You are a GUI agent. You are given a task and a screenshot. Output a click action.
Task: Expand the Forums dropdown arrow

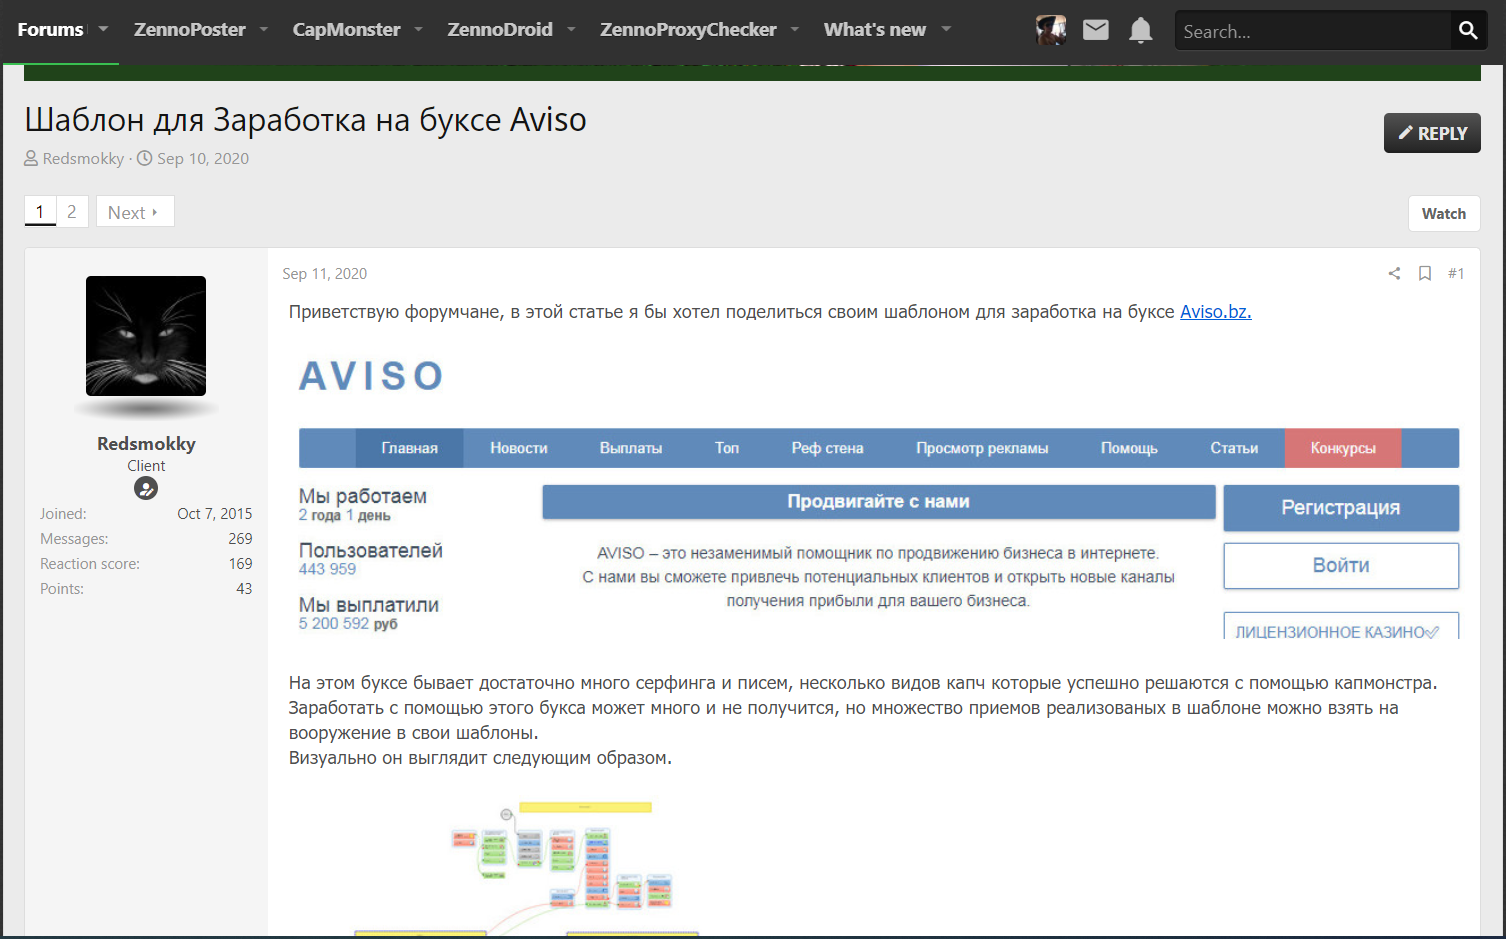103,30
